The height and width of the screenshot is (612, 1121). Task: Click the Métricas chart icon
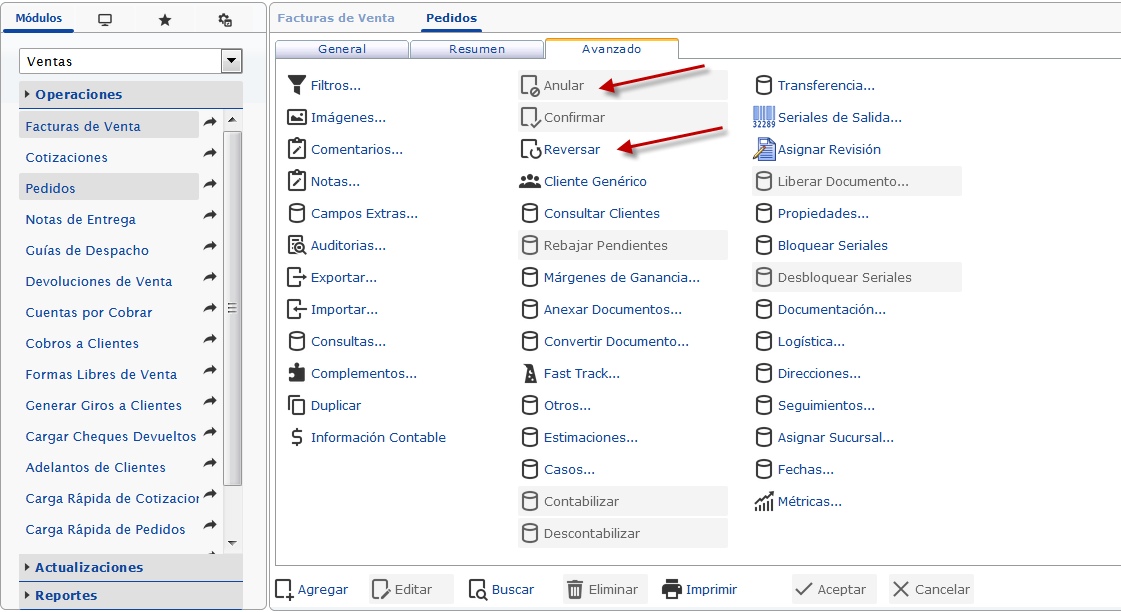(764, 501)
